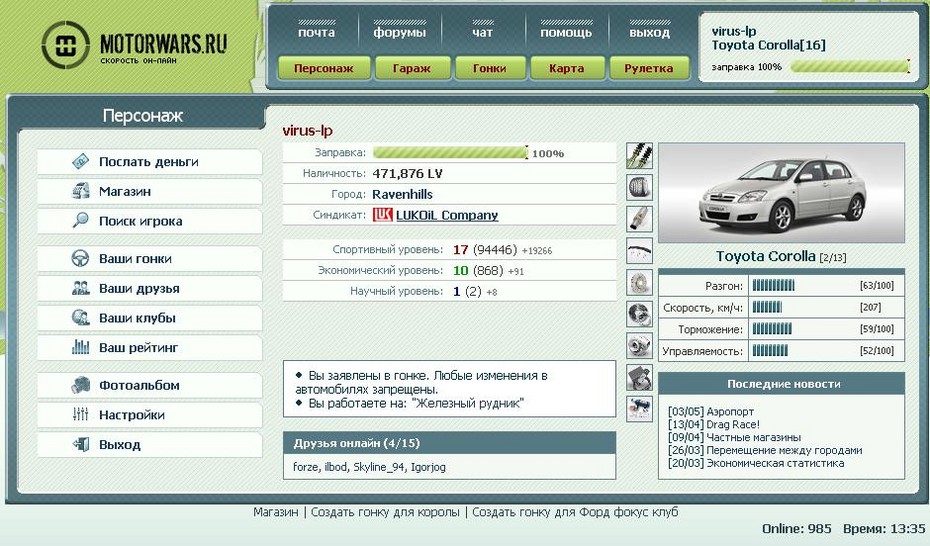
Task: Switch to the Рулетка tab
Action: coord(649,68)
